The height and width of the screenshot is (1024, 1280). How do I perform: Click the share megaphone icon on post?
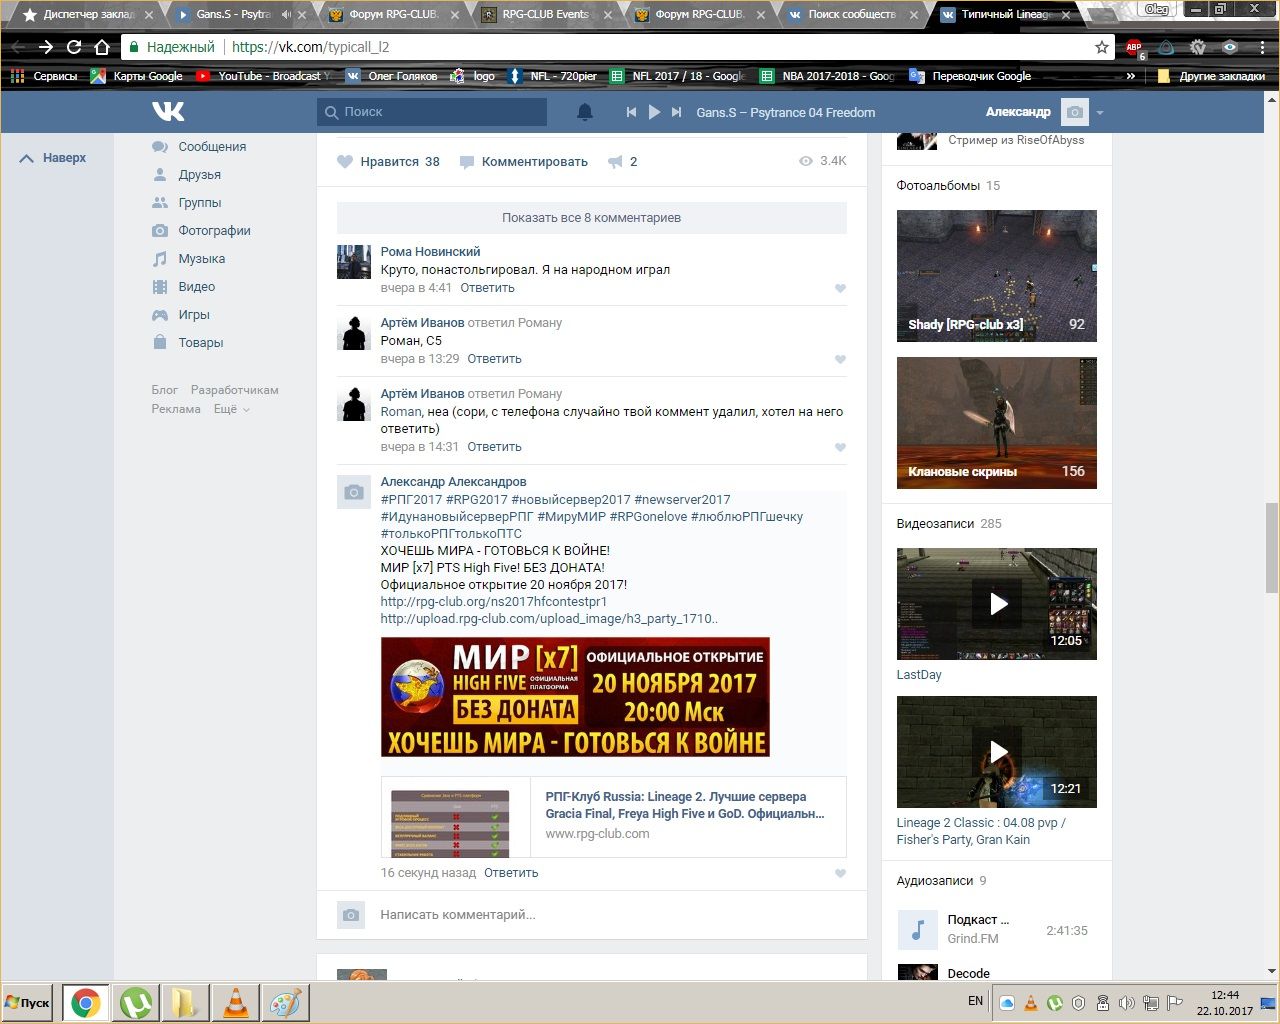(616, 162)
